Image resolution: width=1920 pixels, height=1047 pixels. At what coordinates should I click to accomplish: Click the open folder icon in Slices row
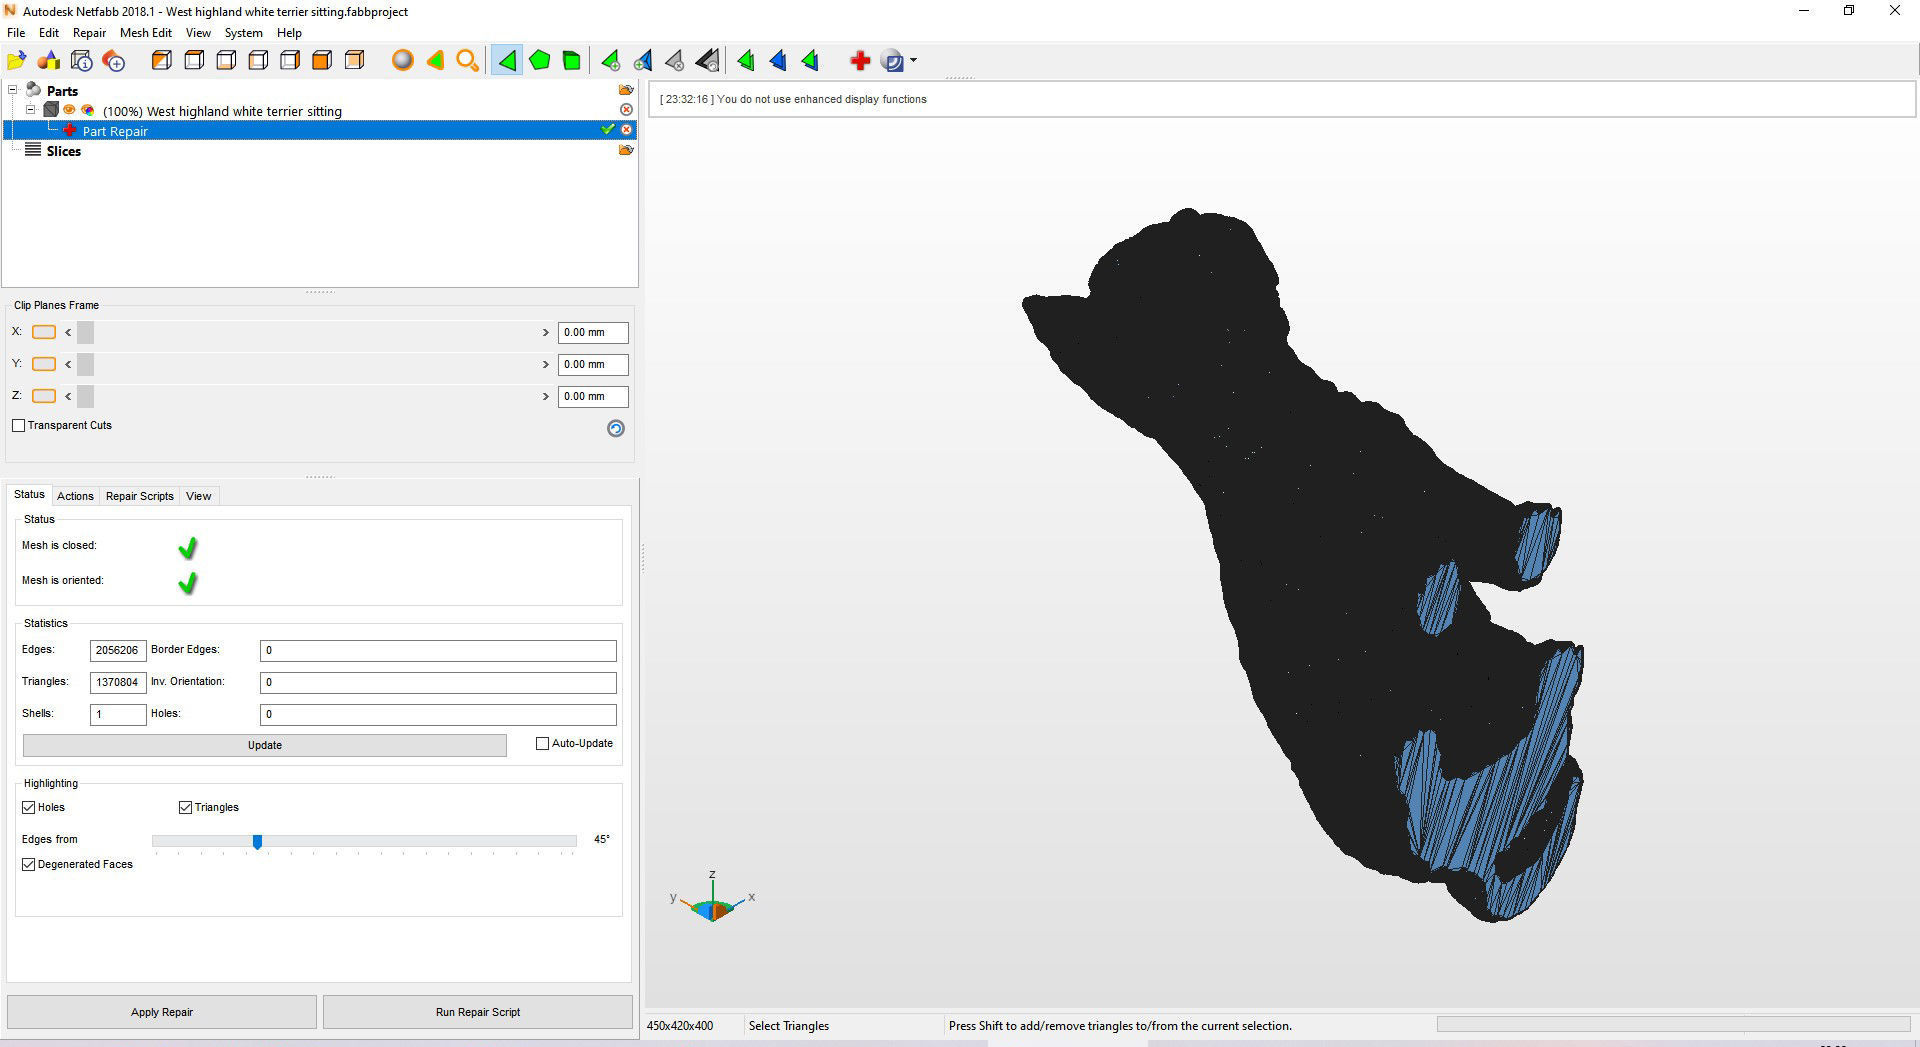pos(626,150)
